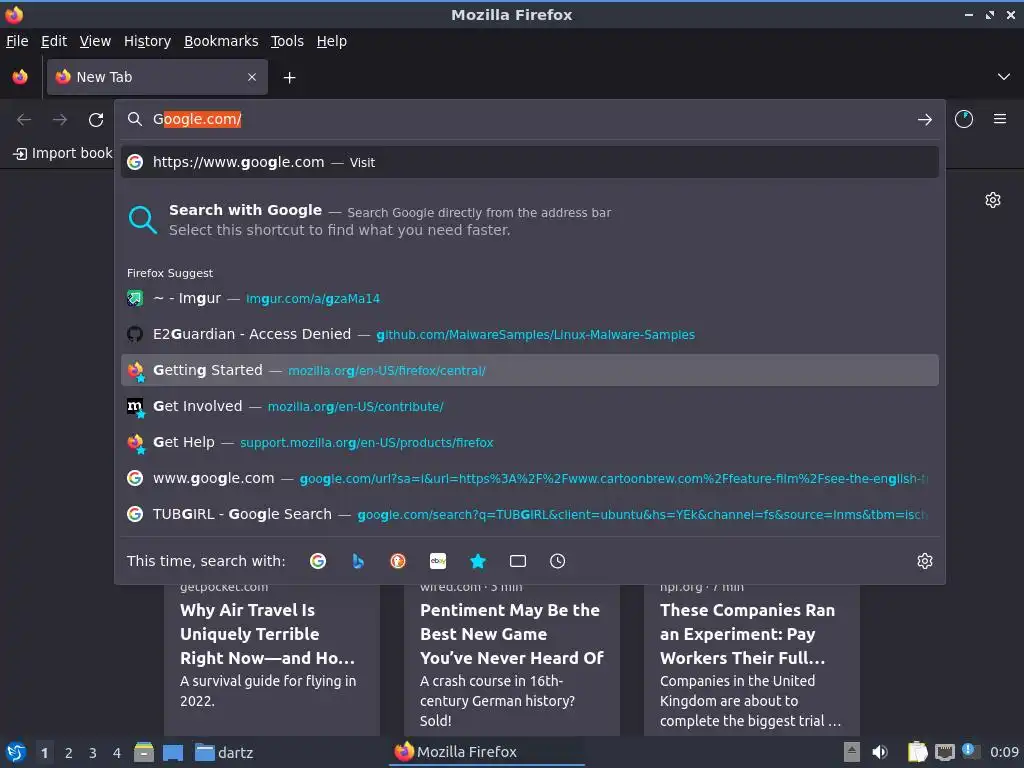The width and height of the screenshot is (1024, 768).
Task: Open E2Guardian Access Denied github suggestion
Action: [530, 334]
